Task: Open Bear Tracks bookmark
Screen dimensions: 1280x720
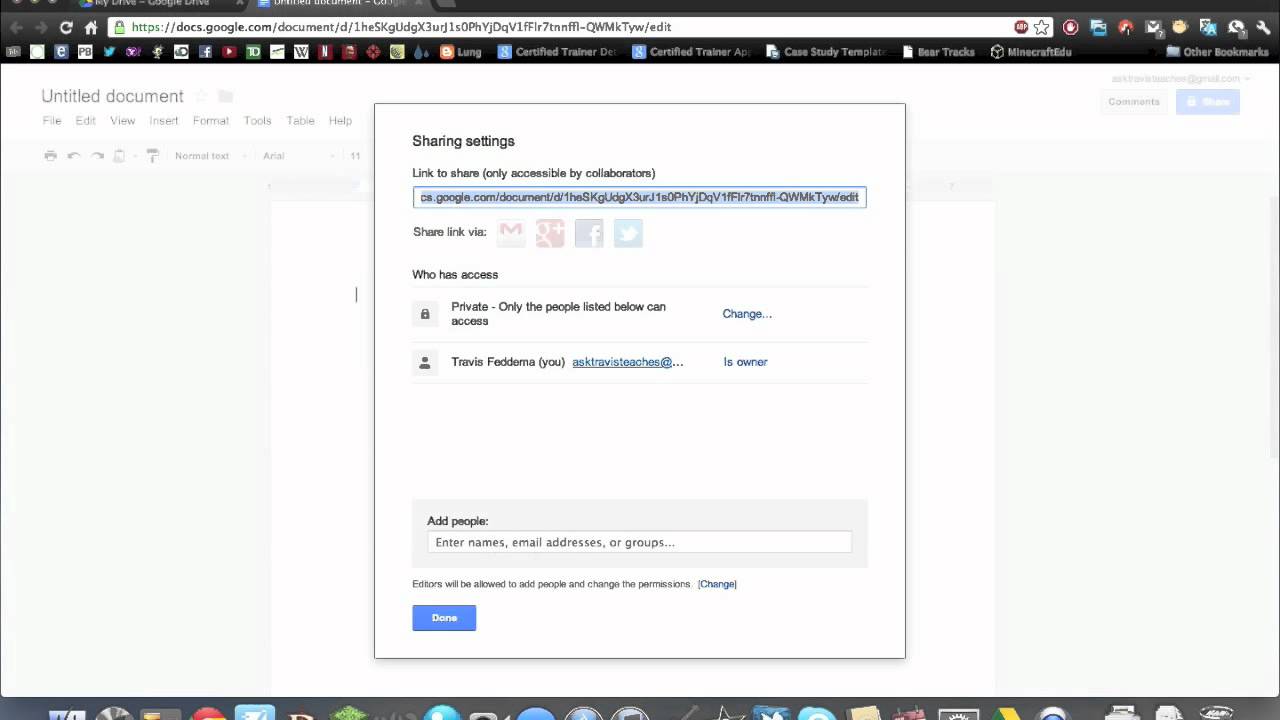Action: click(938, 51)
